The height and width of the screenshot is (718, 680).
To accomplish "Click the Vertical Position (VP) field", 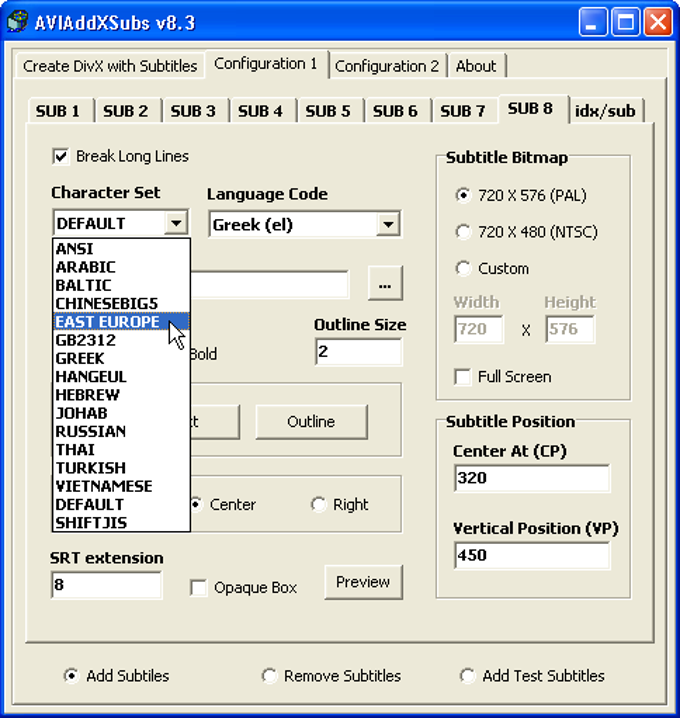I will point(532,555).
